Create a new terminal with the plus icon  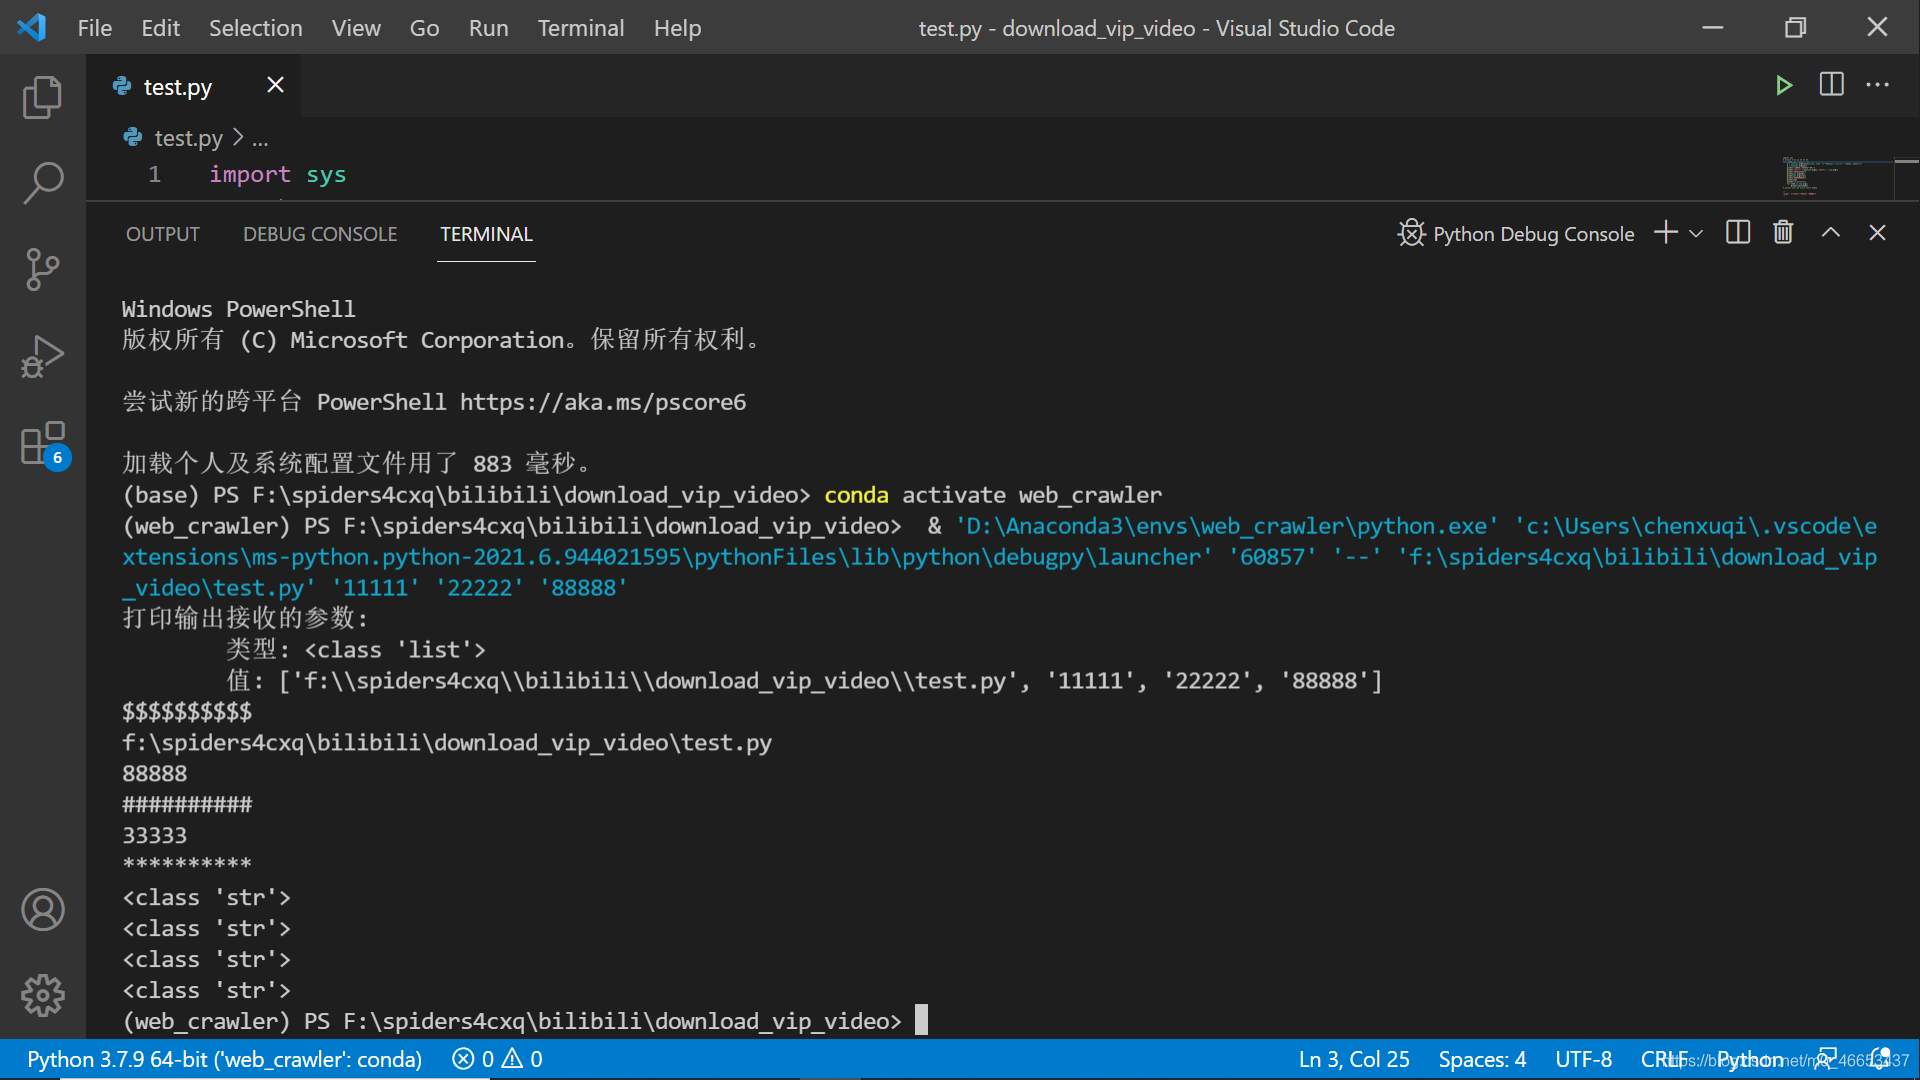tap(1664, 232)
